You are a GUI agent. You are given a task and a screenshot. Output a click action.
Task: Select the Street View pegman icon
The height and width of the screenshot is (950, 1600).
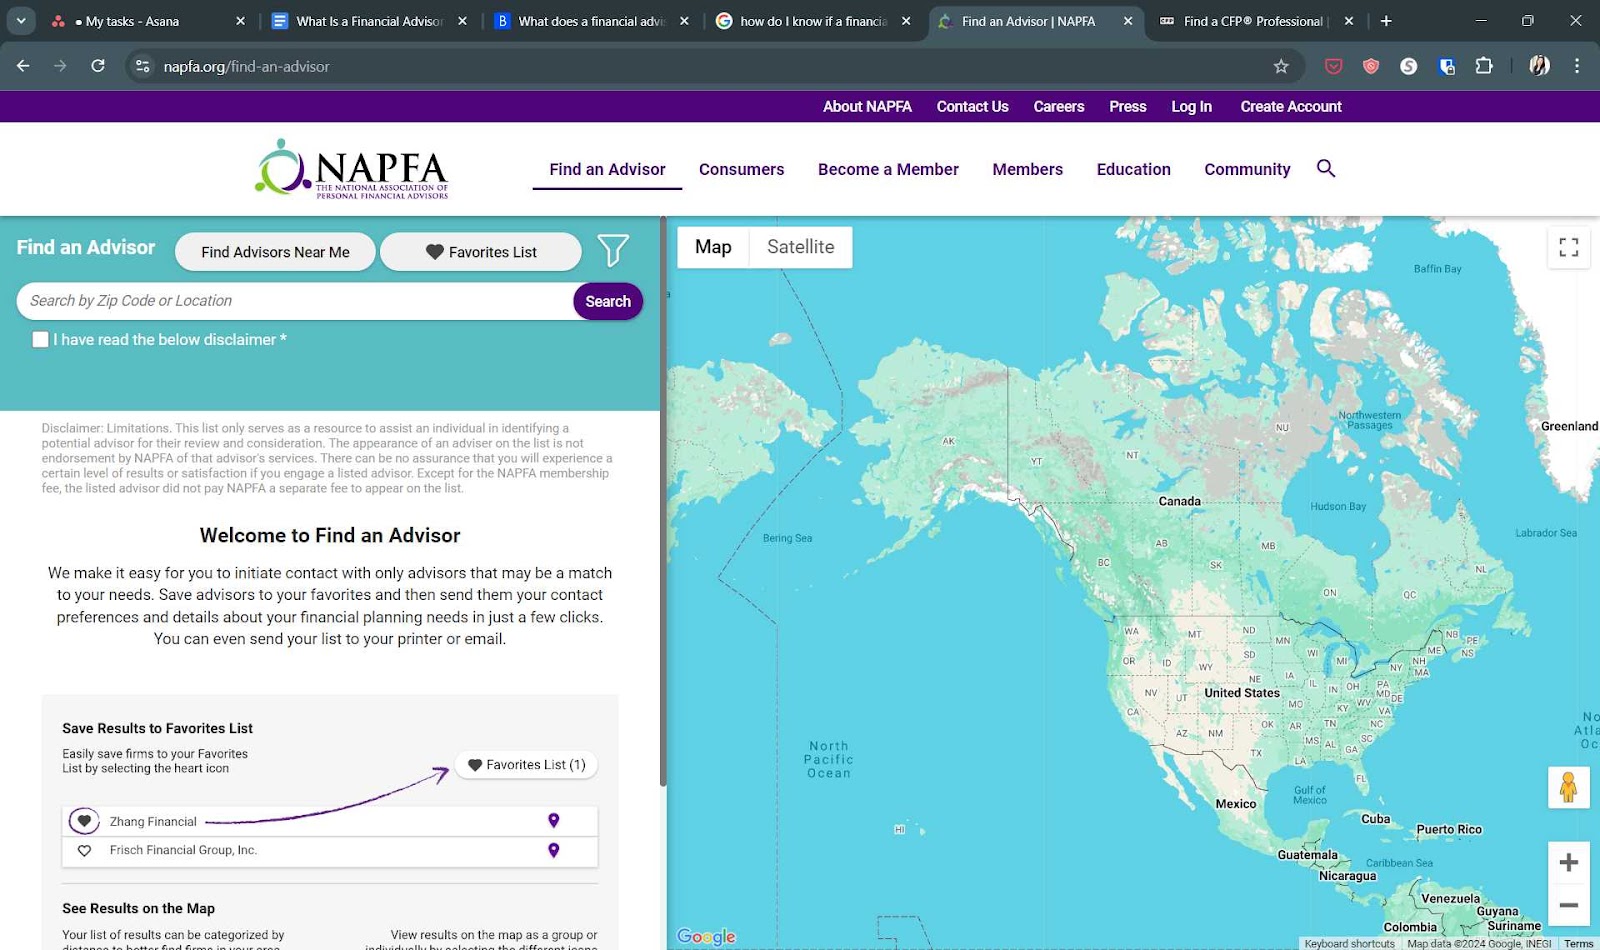(x=1568, y=788)
